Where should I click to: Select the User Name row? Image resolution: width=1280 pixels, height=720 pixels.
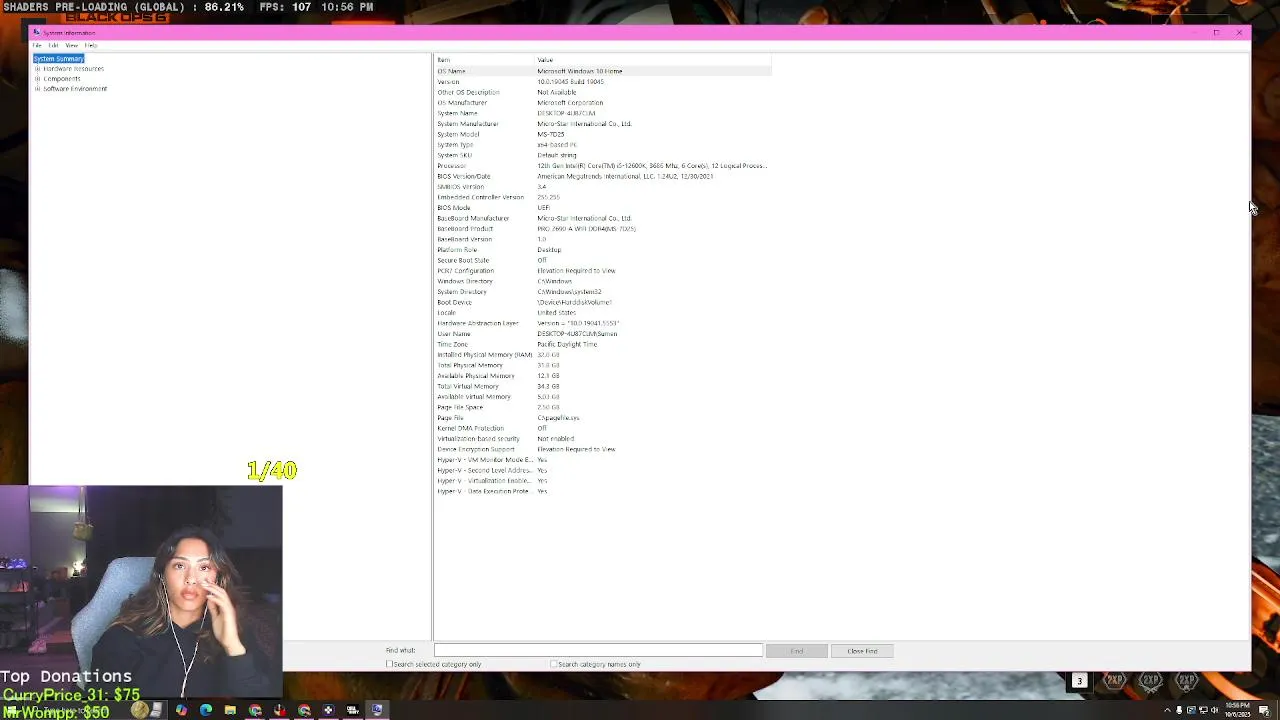pyautogui.click(x=603, y=334)
